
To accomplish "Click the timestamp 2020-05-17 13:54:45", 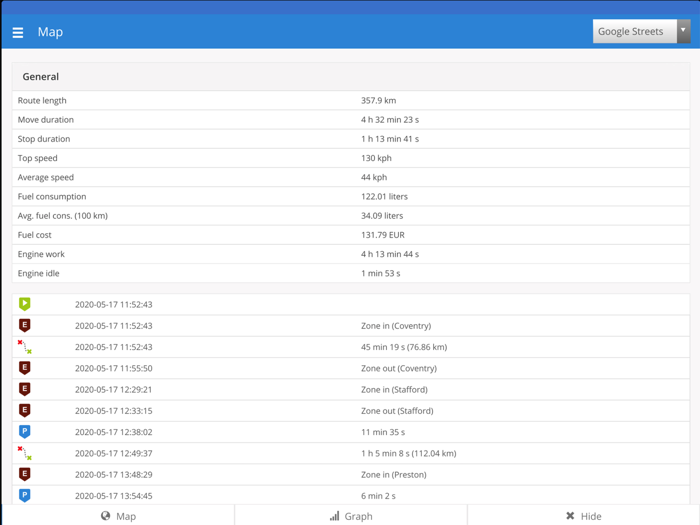I will (x=113, y=496).
